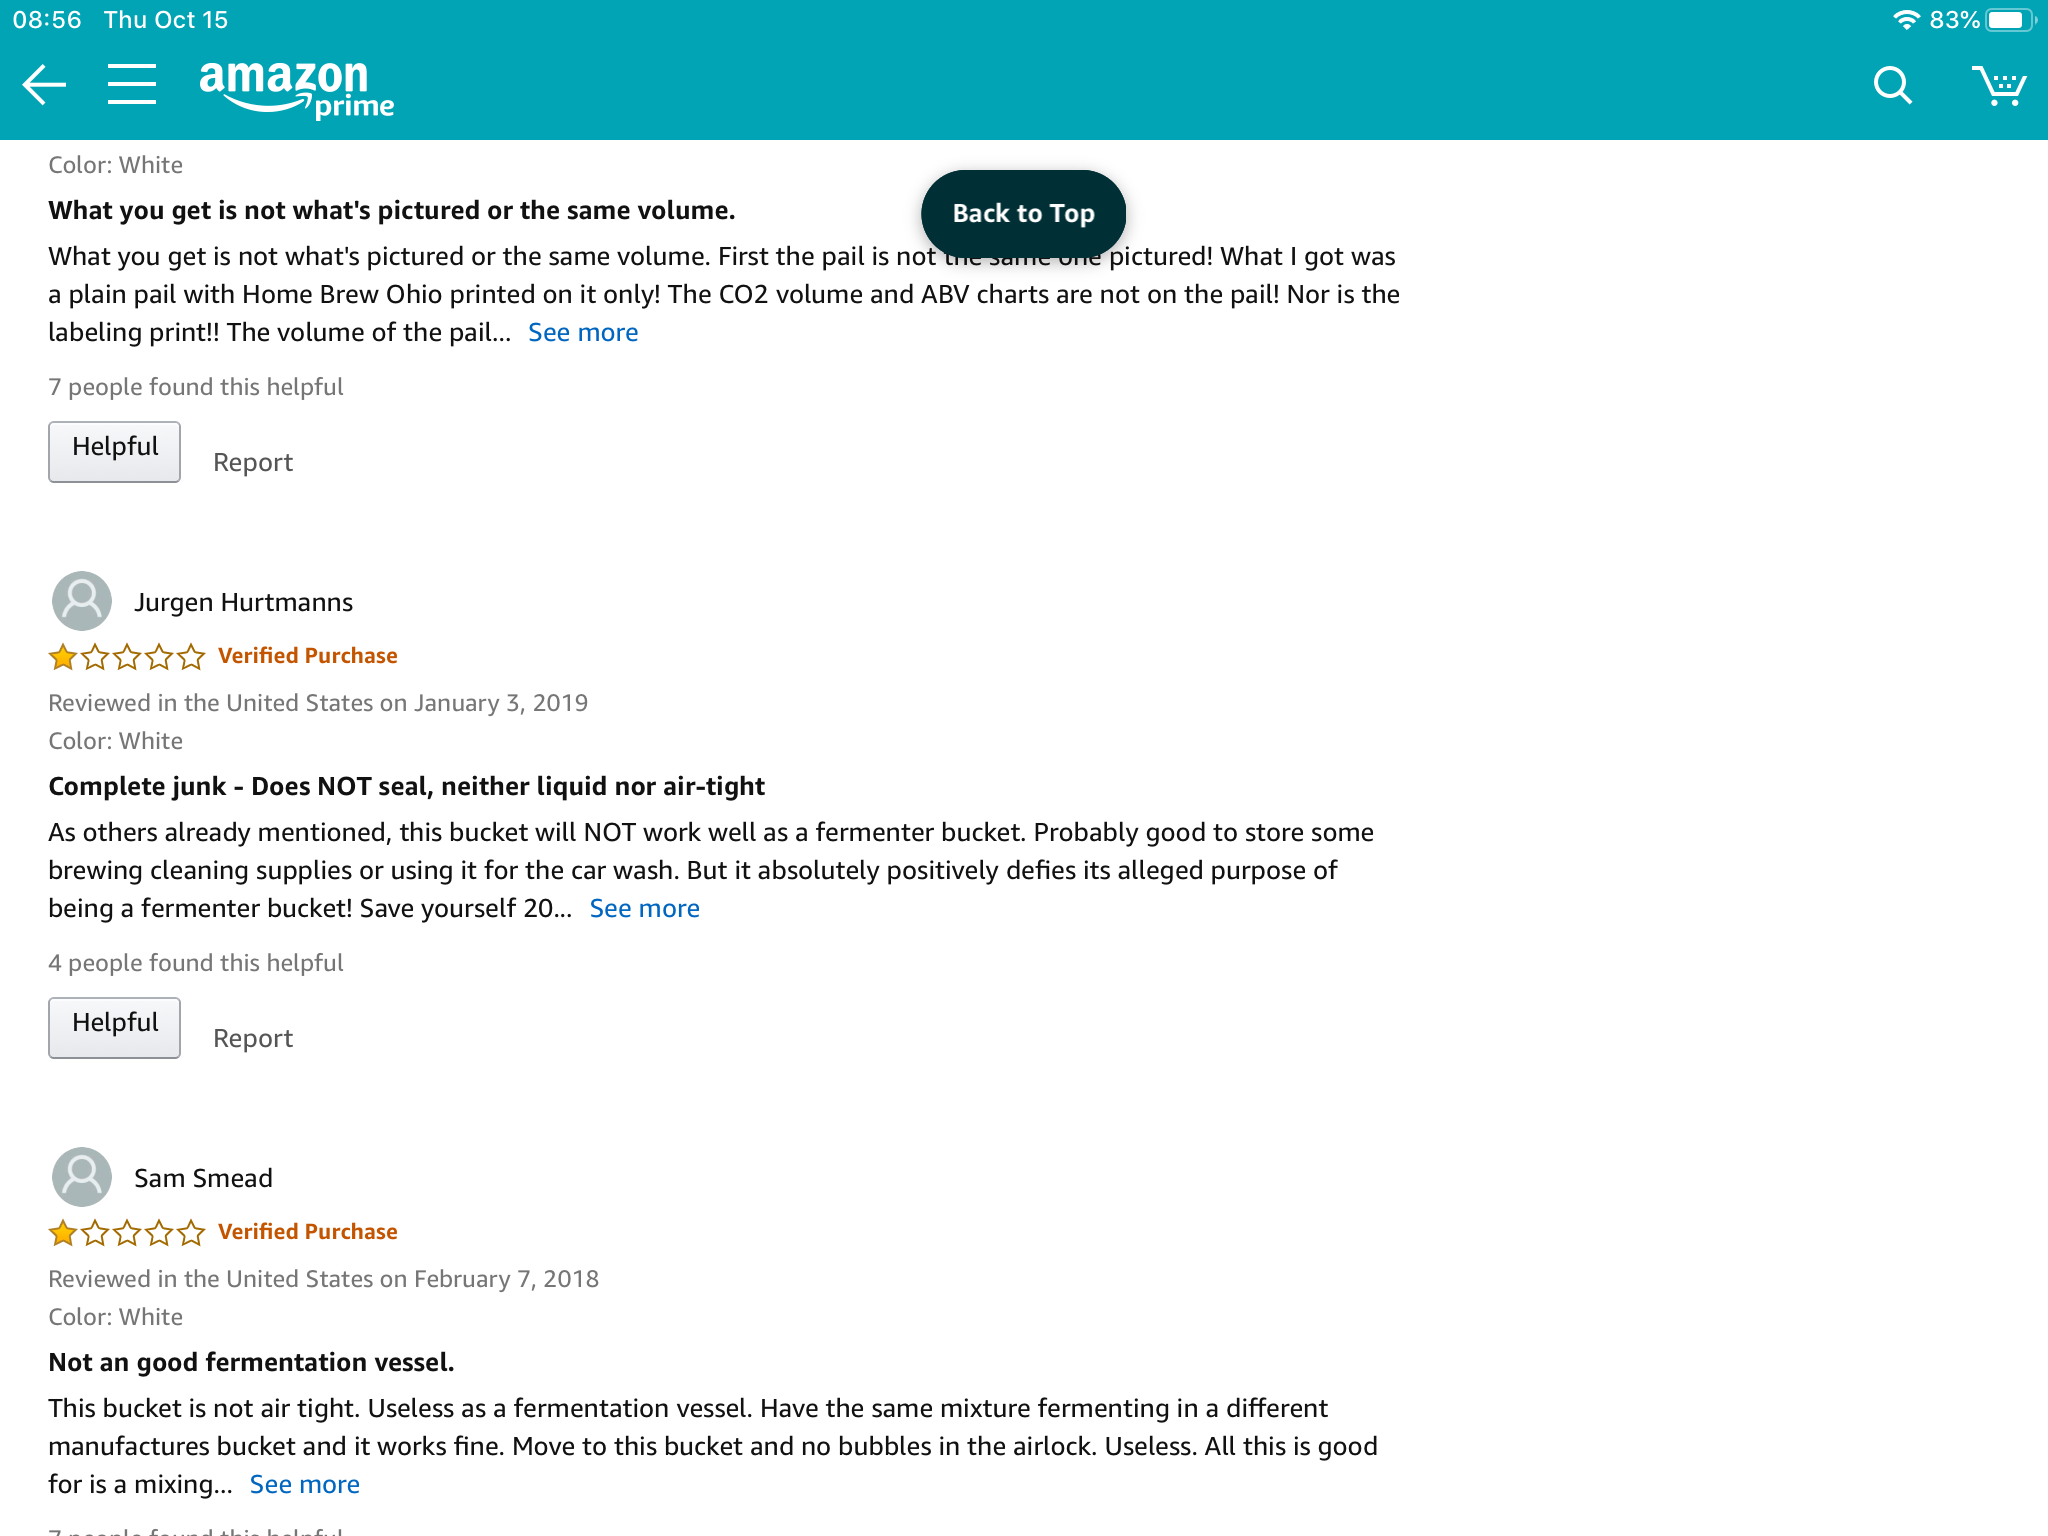
Task: Open Sam Smead reviewer name
Action: pyautogui.click(x=204, y=1178)
